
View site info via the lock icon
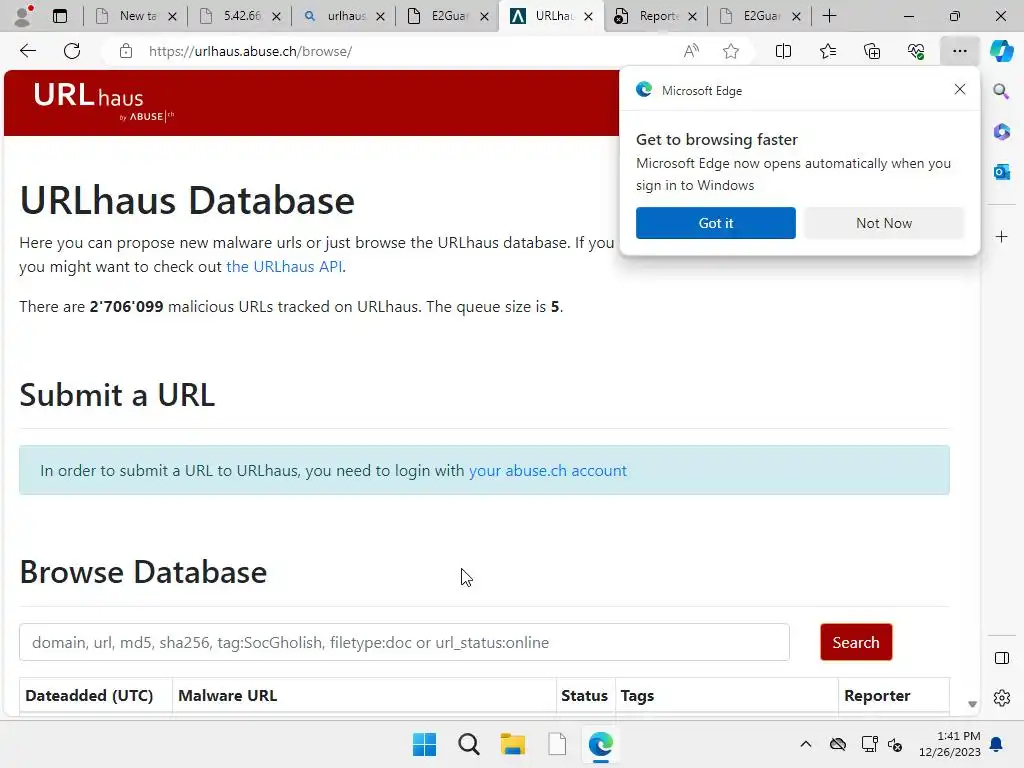pyautogui.click(x=126, y=51)
